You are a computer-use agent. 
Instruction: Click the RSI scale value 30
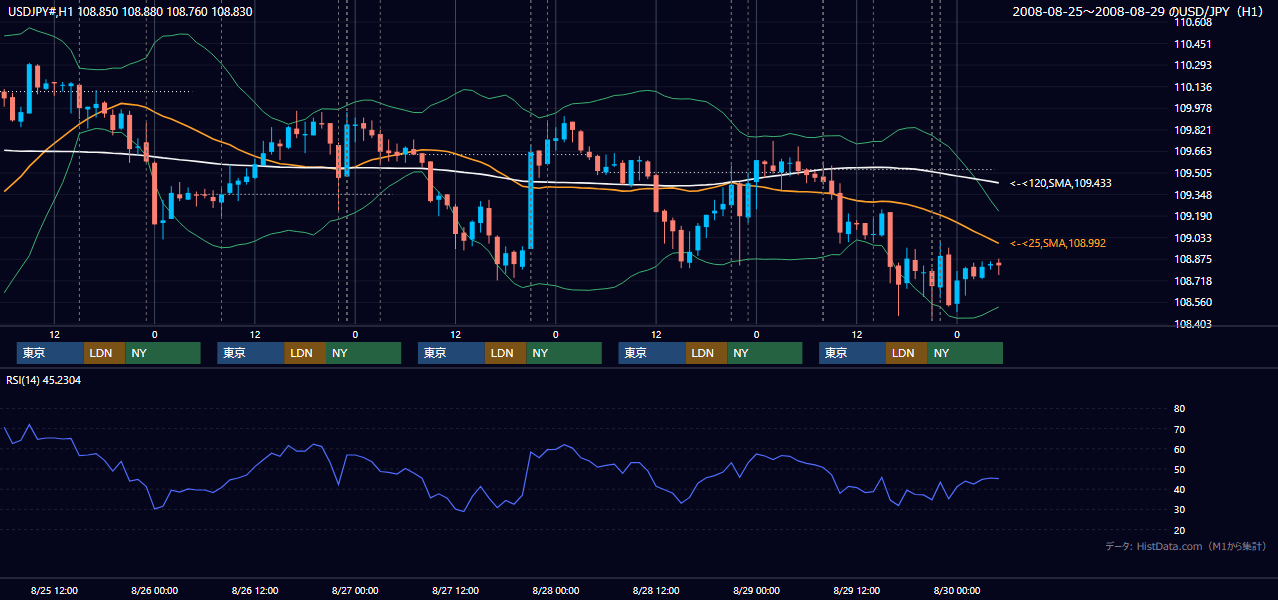1180,510
